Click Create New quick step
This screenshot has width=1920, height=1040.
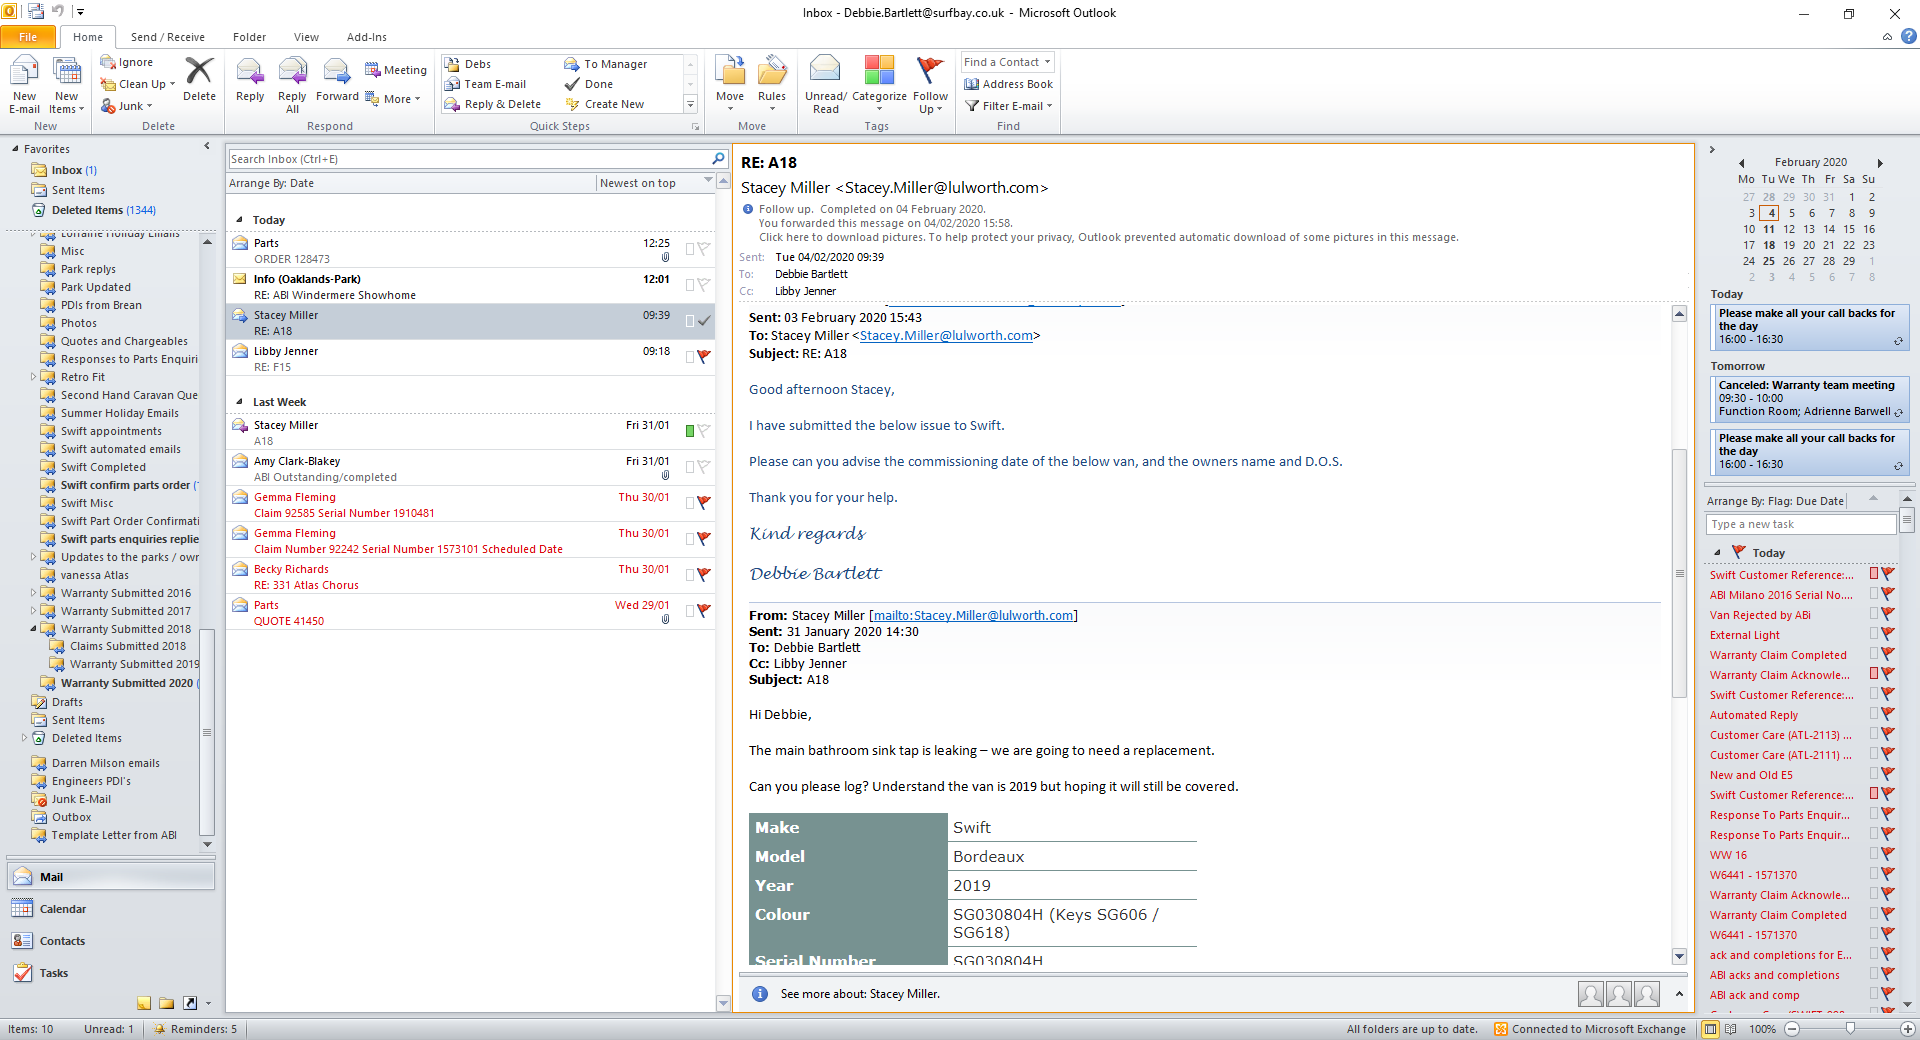[x=605, y=104]
